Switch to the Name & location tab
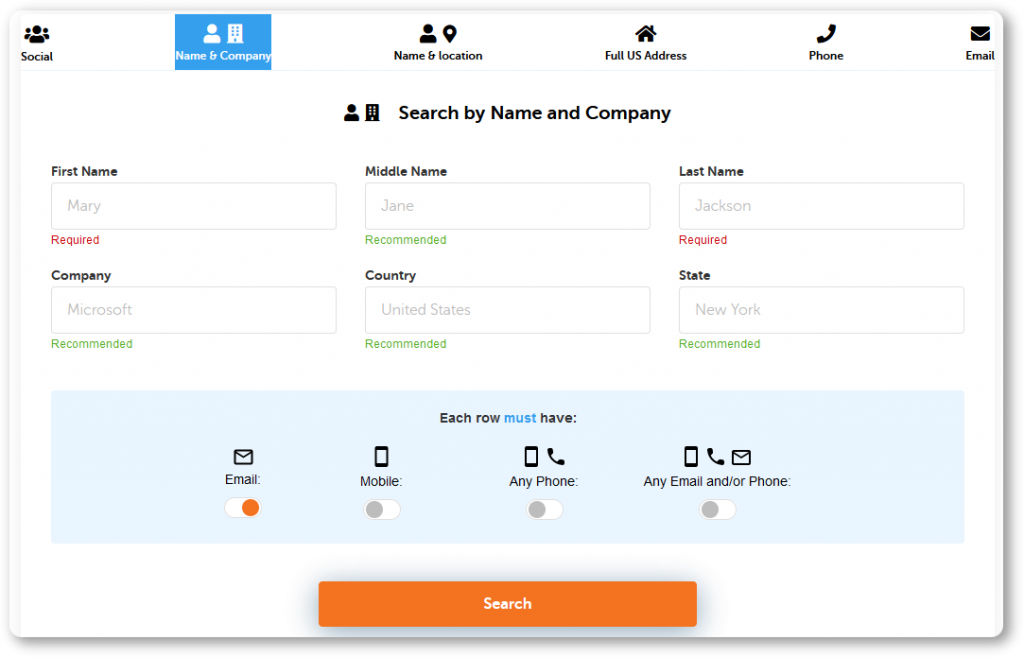The height and width of the screenshot is (657, 1024). coord(438,42)
